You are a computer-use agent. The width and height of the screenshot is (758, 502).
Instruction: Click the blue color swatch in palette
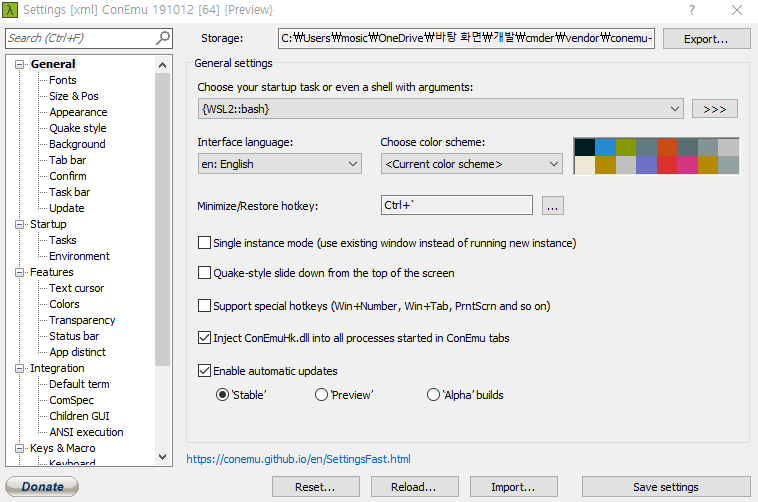pos(605,148)
